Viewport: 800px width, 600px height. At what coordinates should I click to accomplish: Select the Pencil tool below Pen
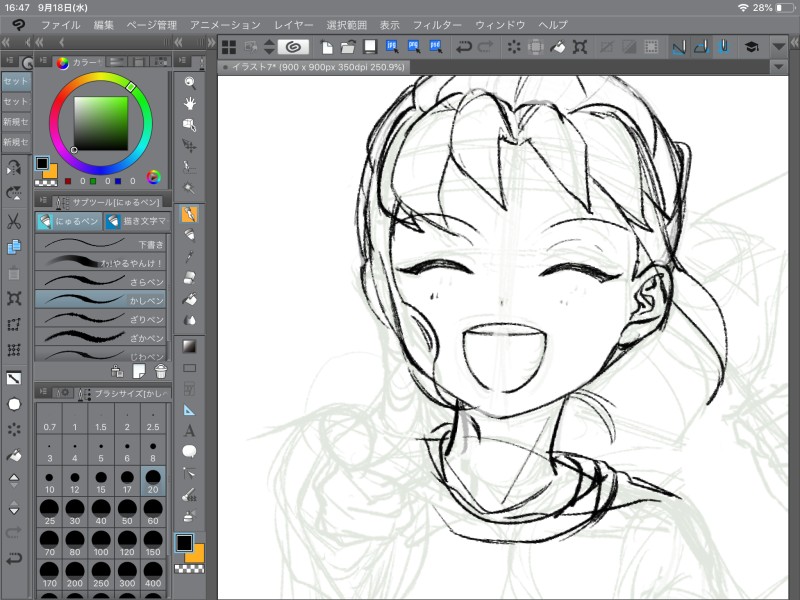189,235
